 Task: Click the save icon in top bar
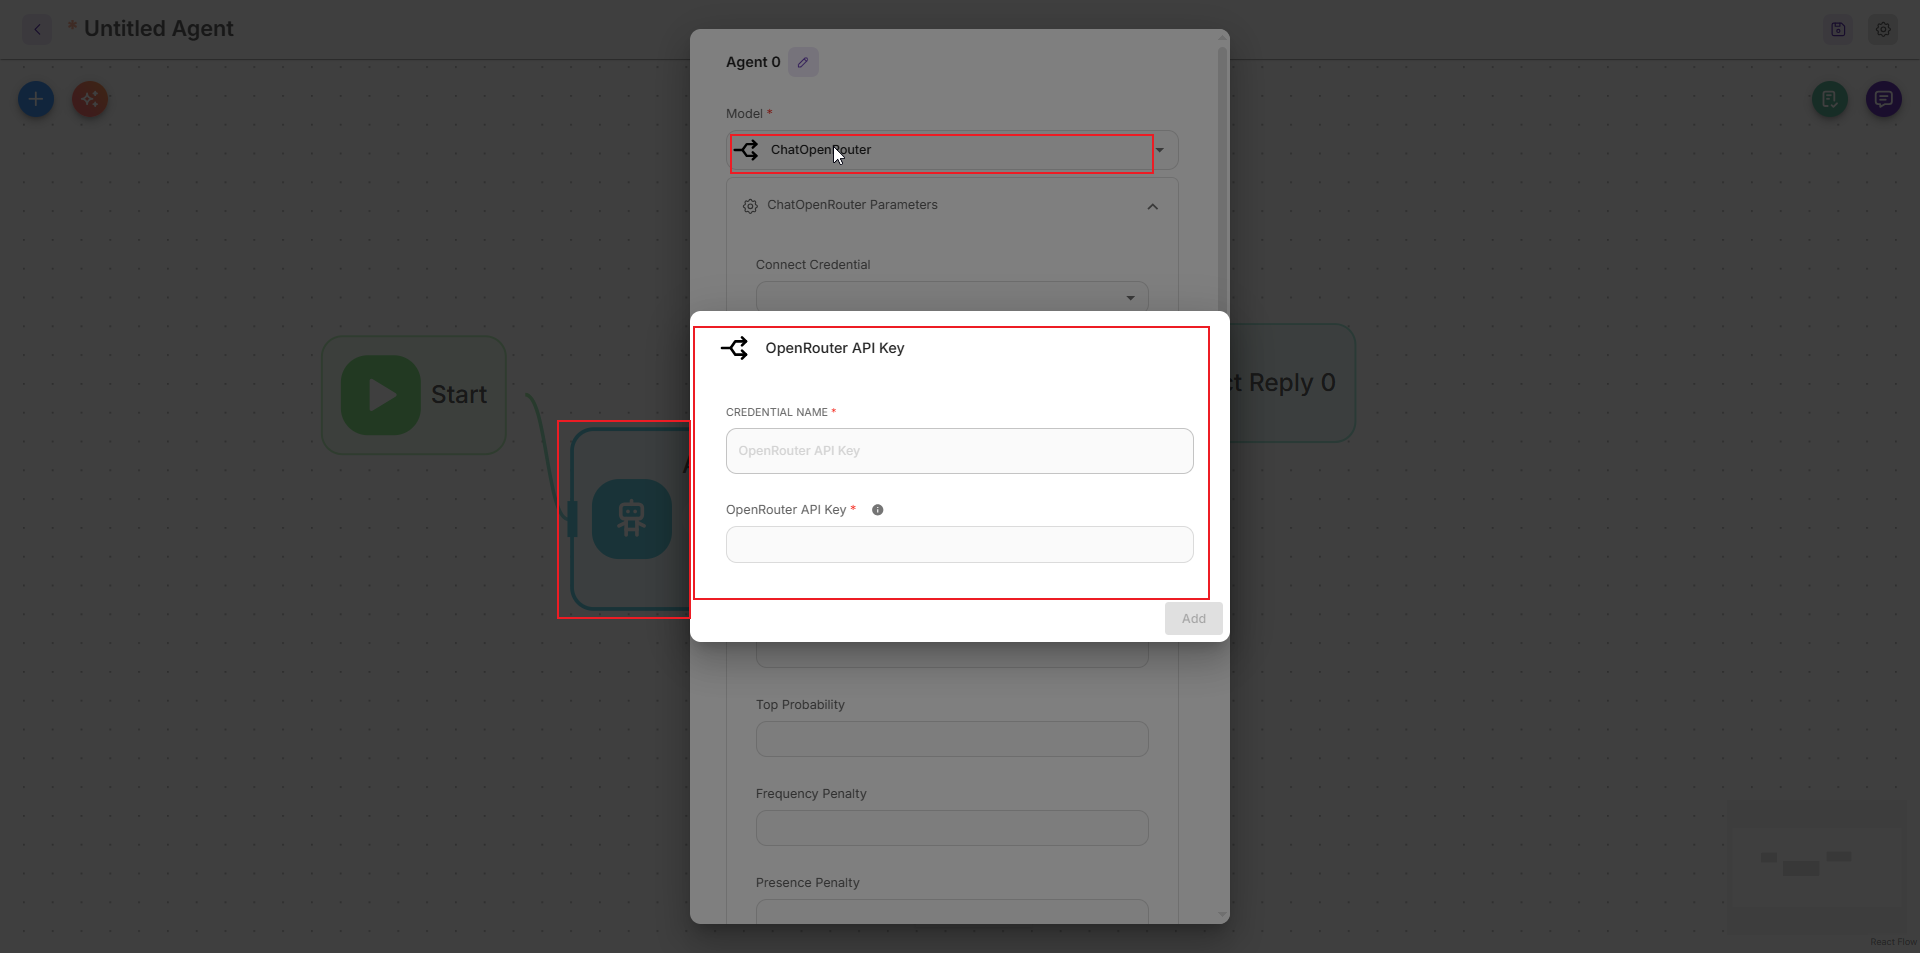1838,29
